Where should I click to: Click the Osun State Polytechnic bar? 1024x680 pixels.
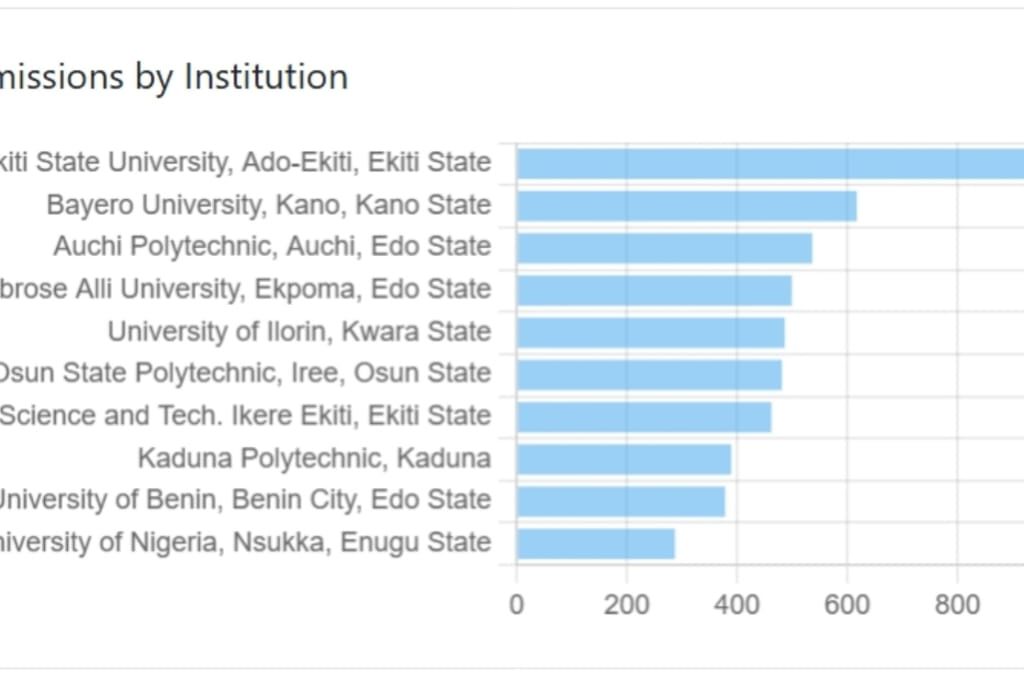click(649, 374)
